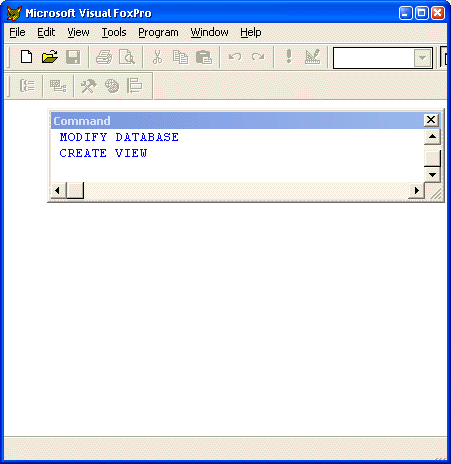Click the Run exclamation mark icon
Image resolution: width=451 pixels, height=464 pixels.
289,56
